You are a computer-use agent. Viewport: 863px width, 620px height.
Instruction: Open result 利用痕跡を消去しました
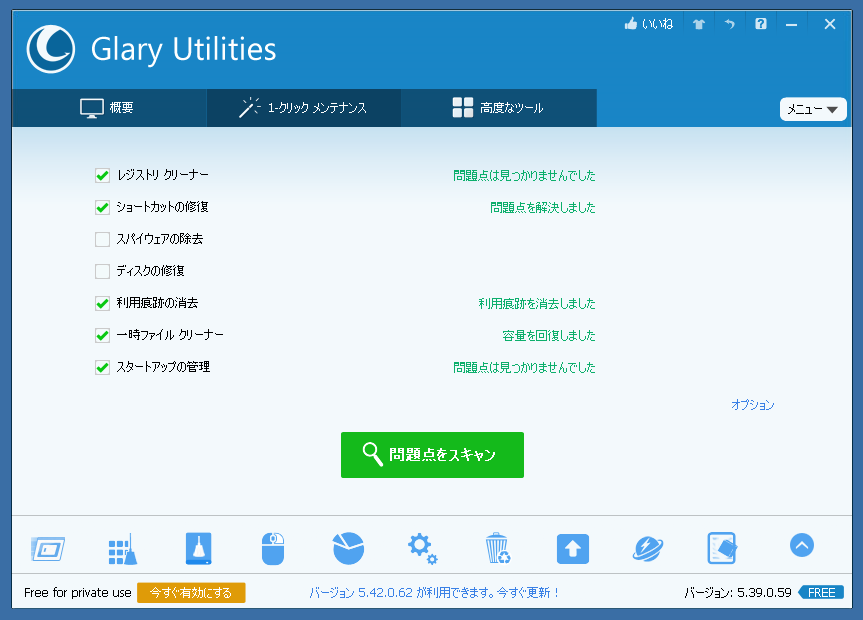(x=537, y=303)
